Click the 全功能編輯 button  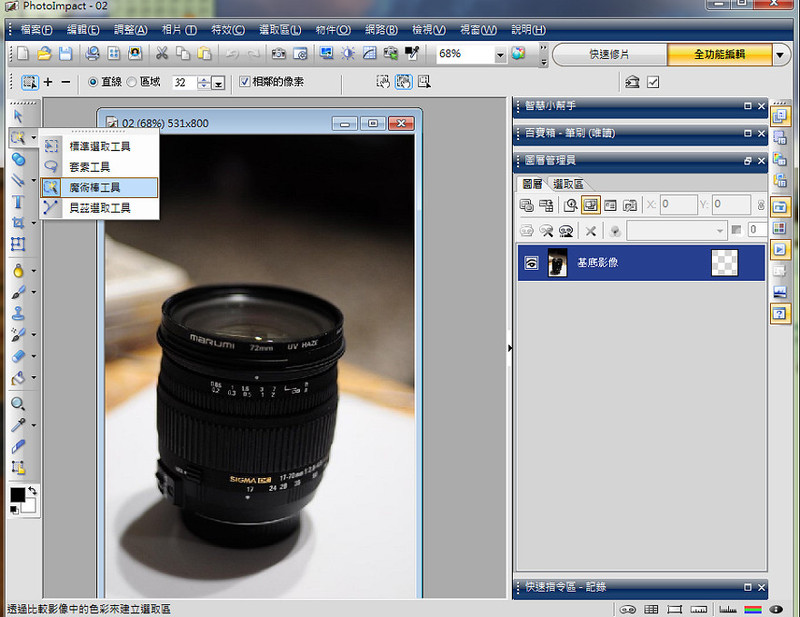(719, 55)
